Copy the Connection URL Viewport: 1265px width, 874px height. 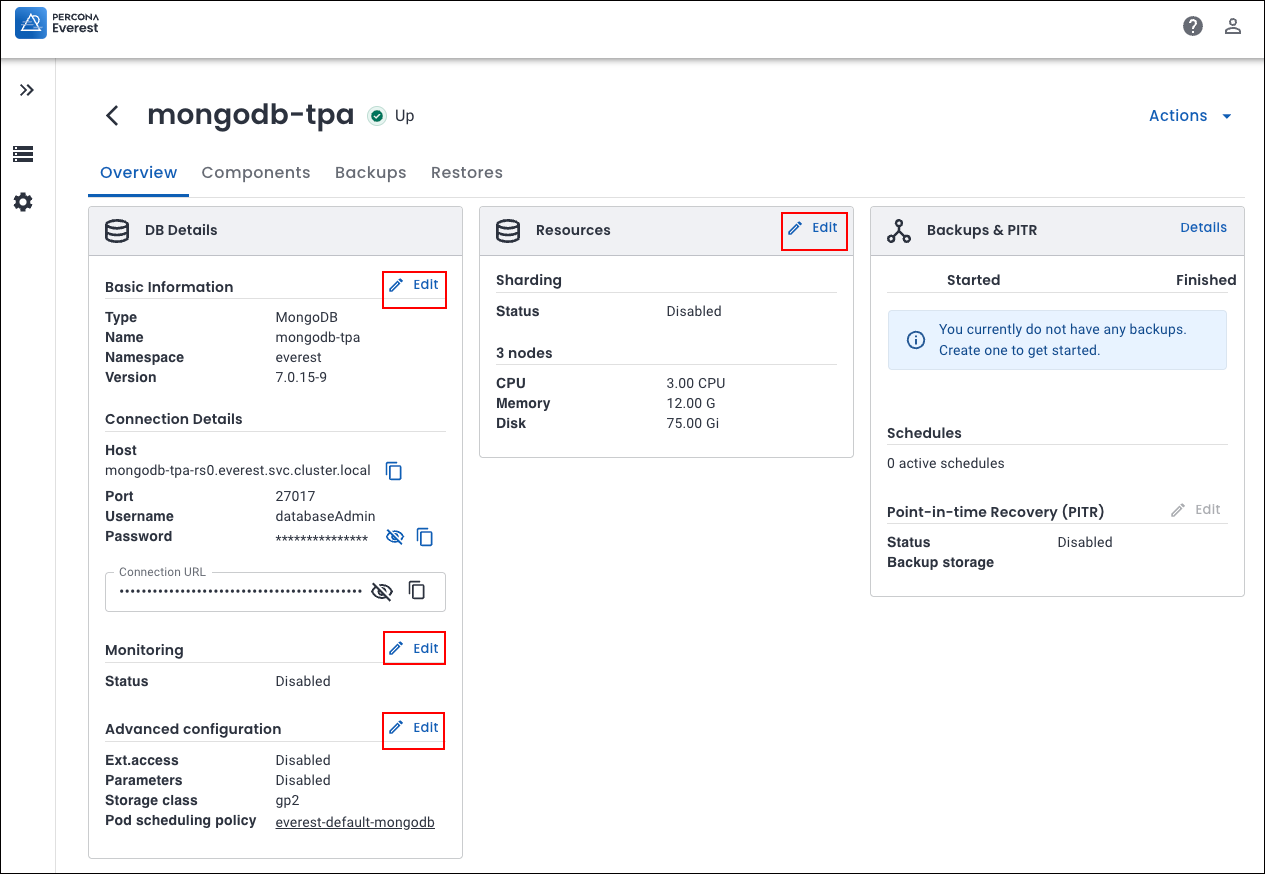click(417, 591)
